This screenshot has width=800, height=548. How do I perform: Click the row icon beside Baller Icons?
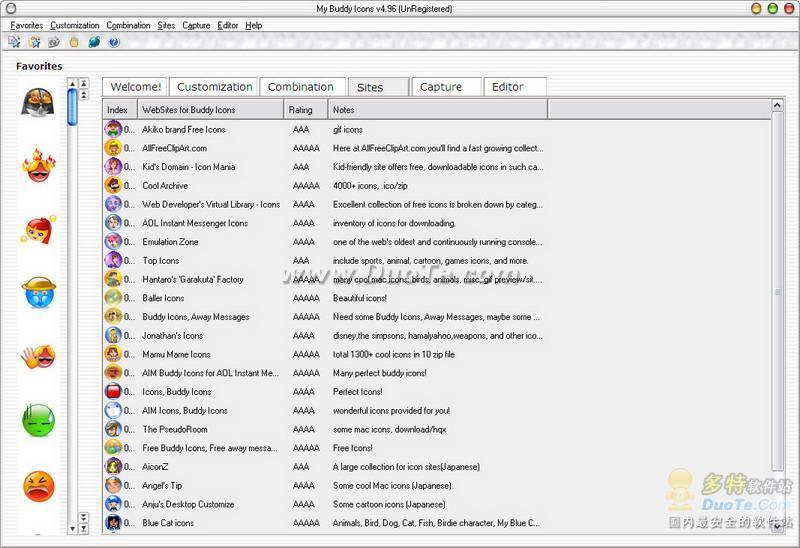pos(113,297)
